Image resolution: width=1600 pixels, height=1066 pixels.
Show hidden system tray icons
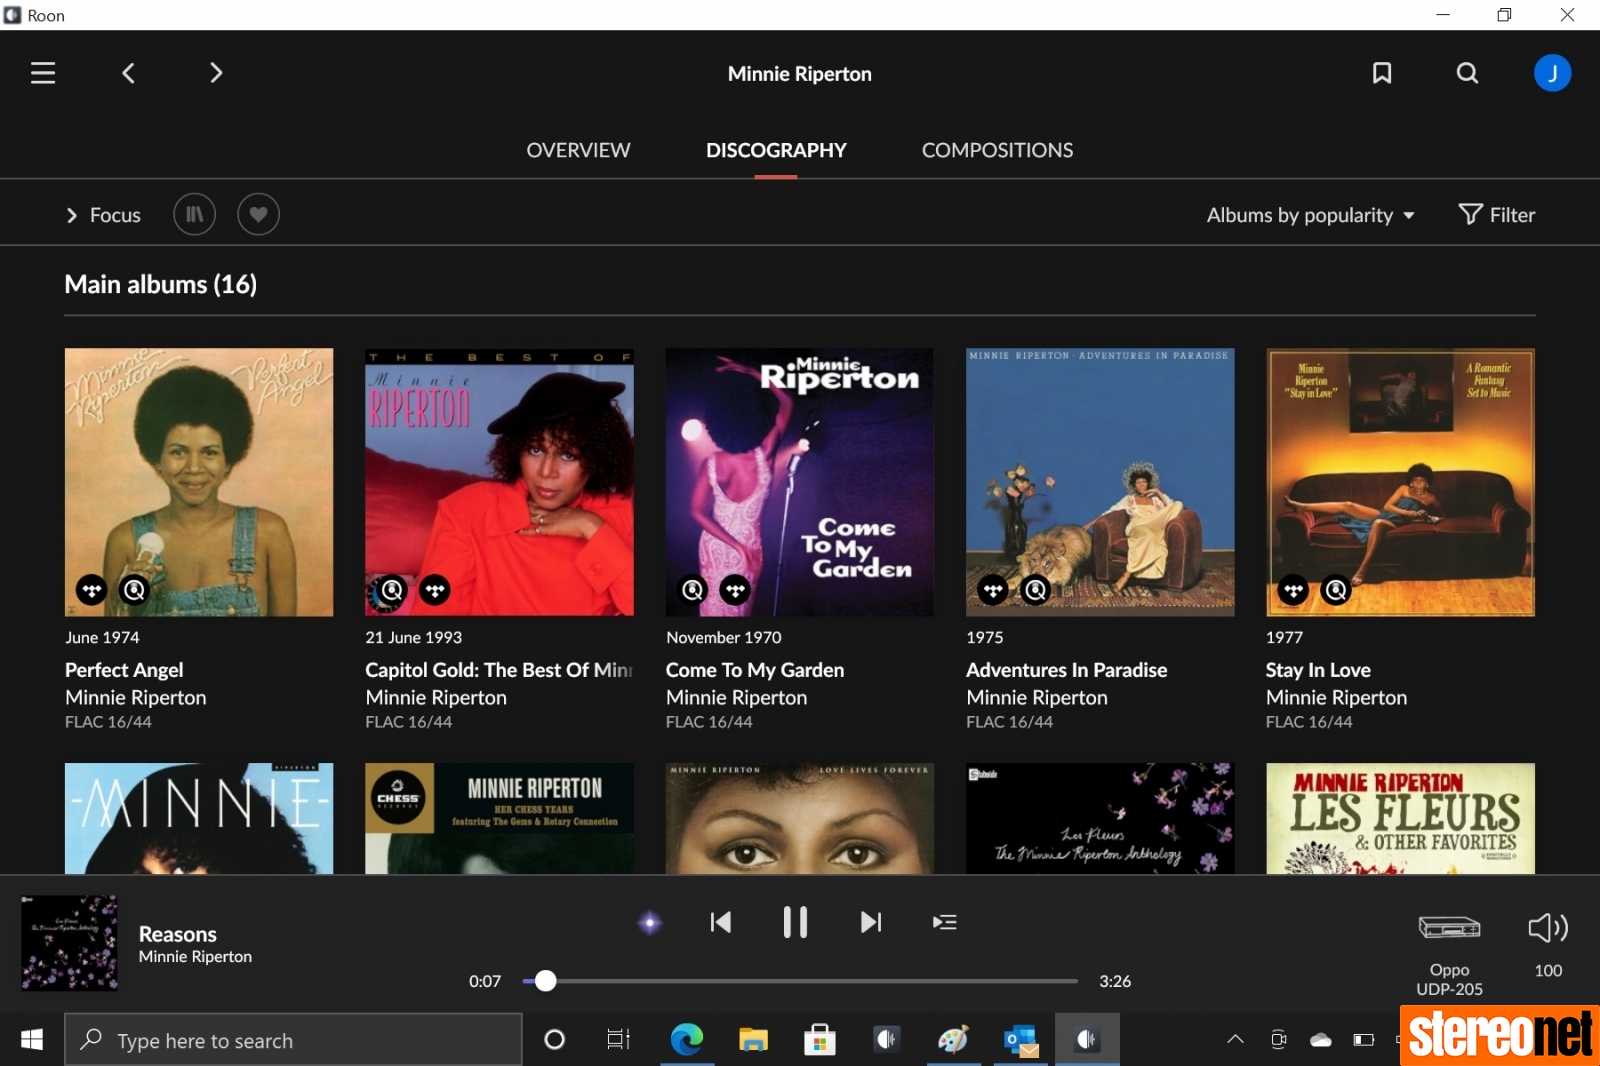pyautogui.click(x=1235, y=1040)
